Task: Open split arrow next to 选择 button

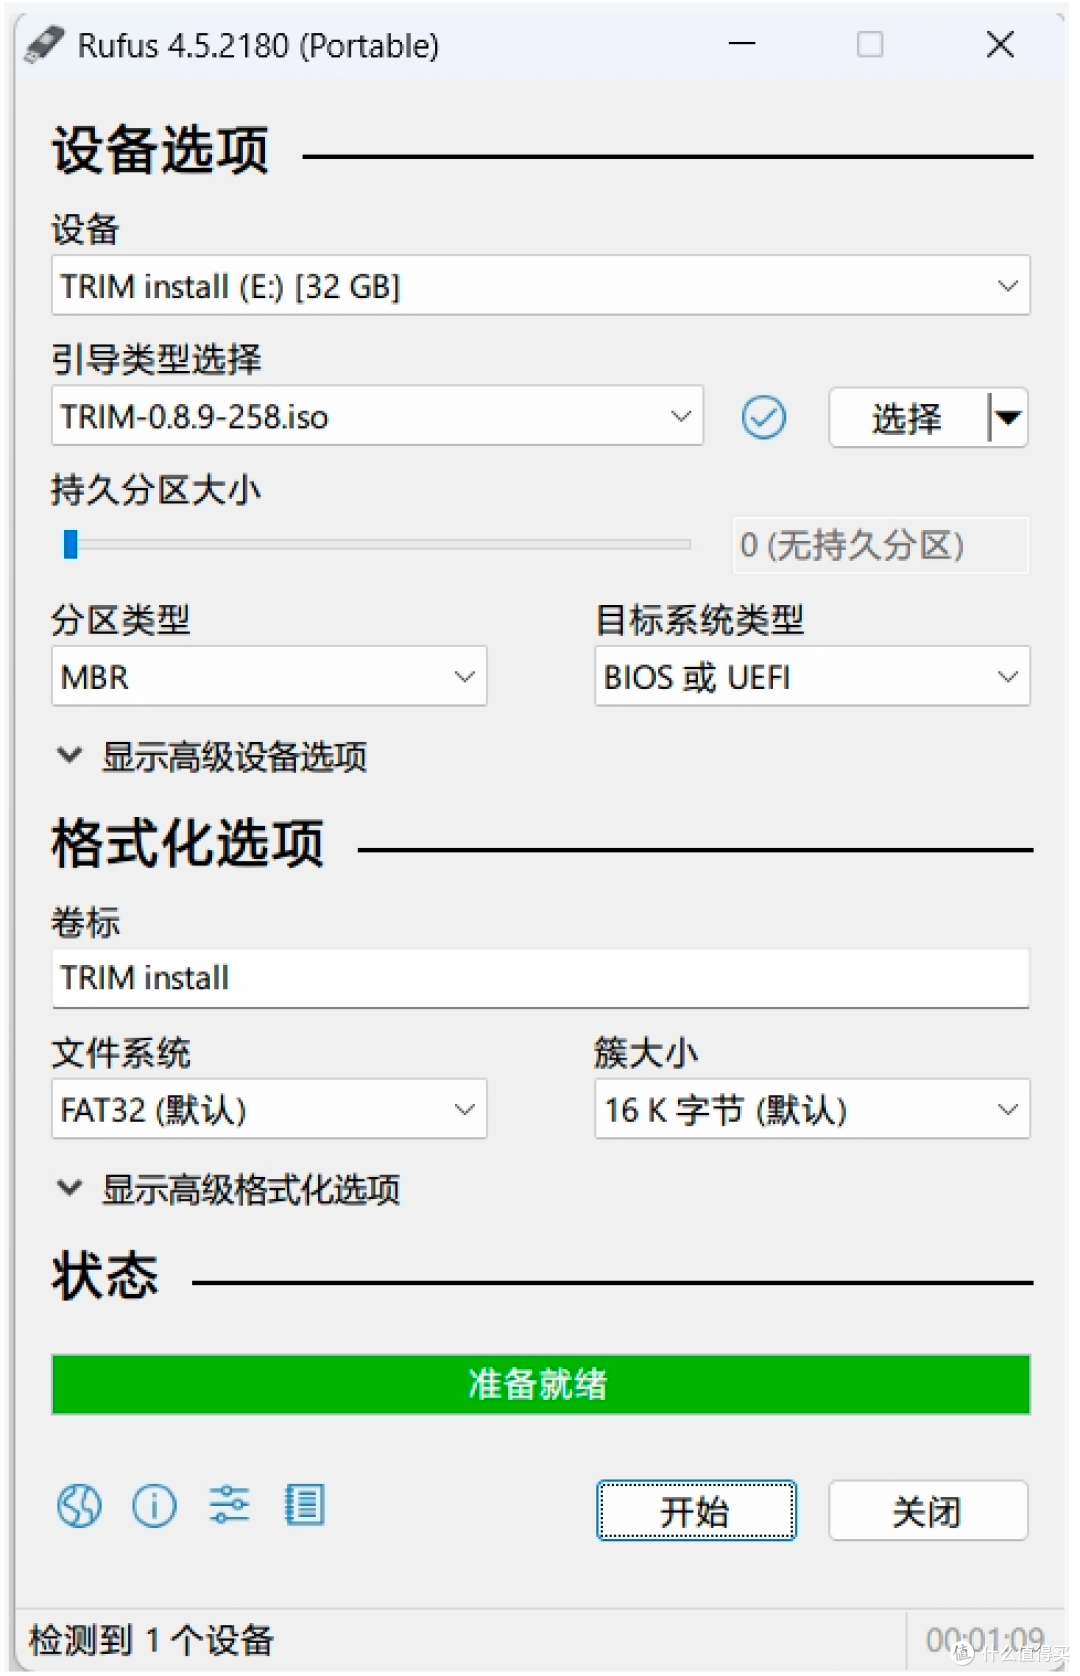Action: 1008,417
